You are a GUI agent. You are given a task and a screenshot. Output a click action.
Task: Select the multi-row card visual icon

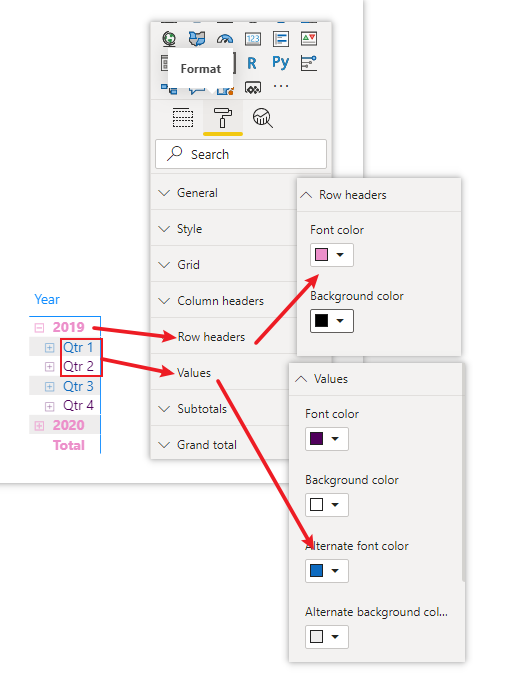[281, 39]
